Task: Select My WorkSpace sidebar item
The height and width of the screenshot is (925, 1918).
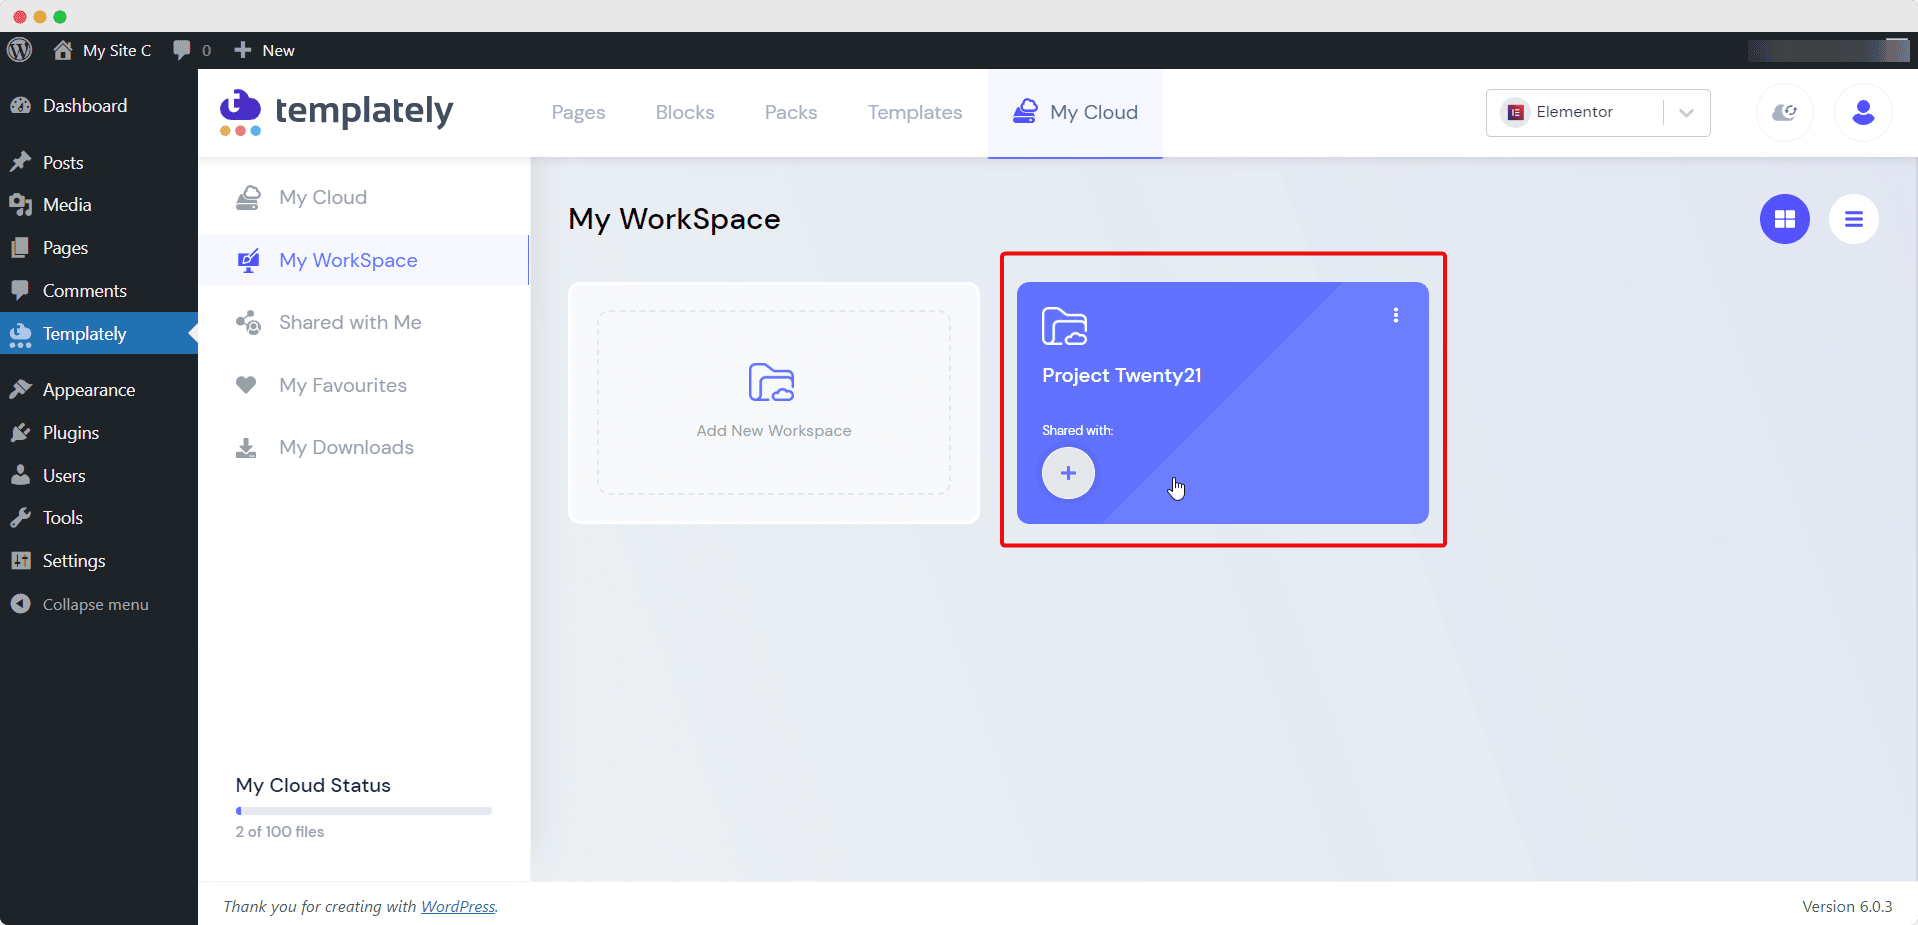Action: 363,260
